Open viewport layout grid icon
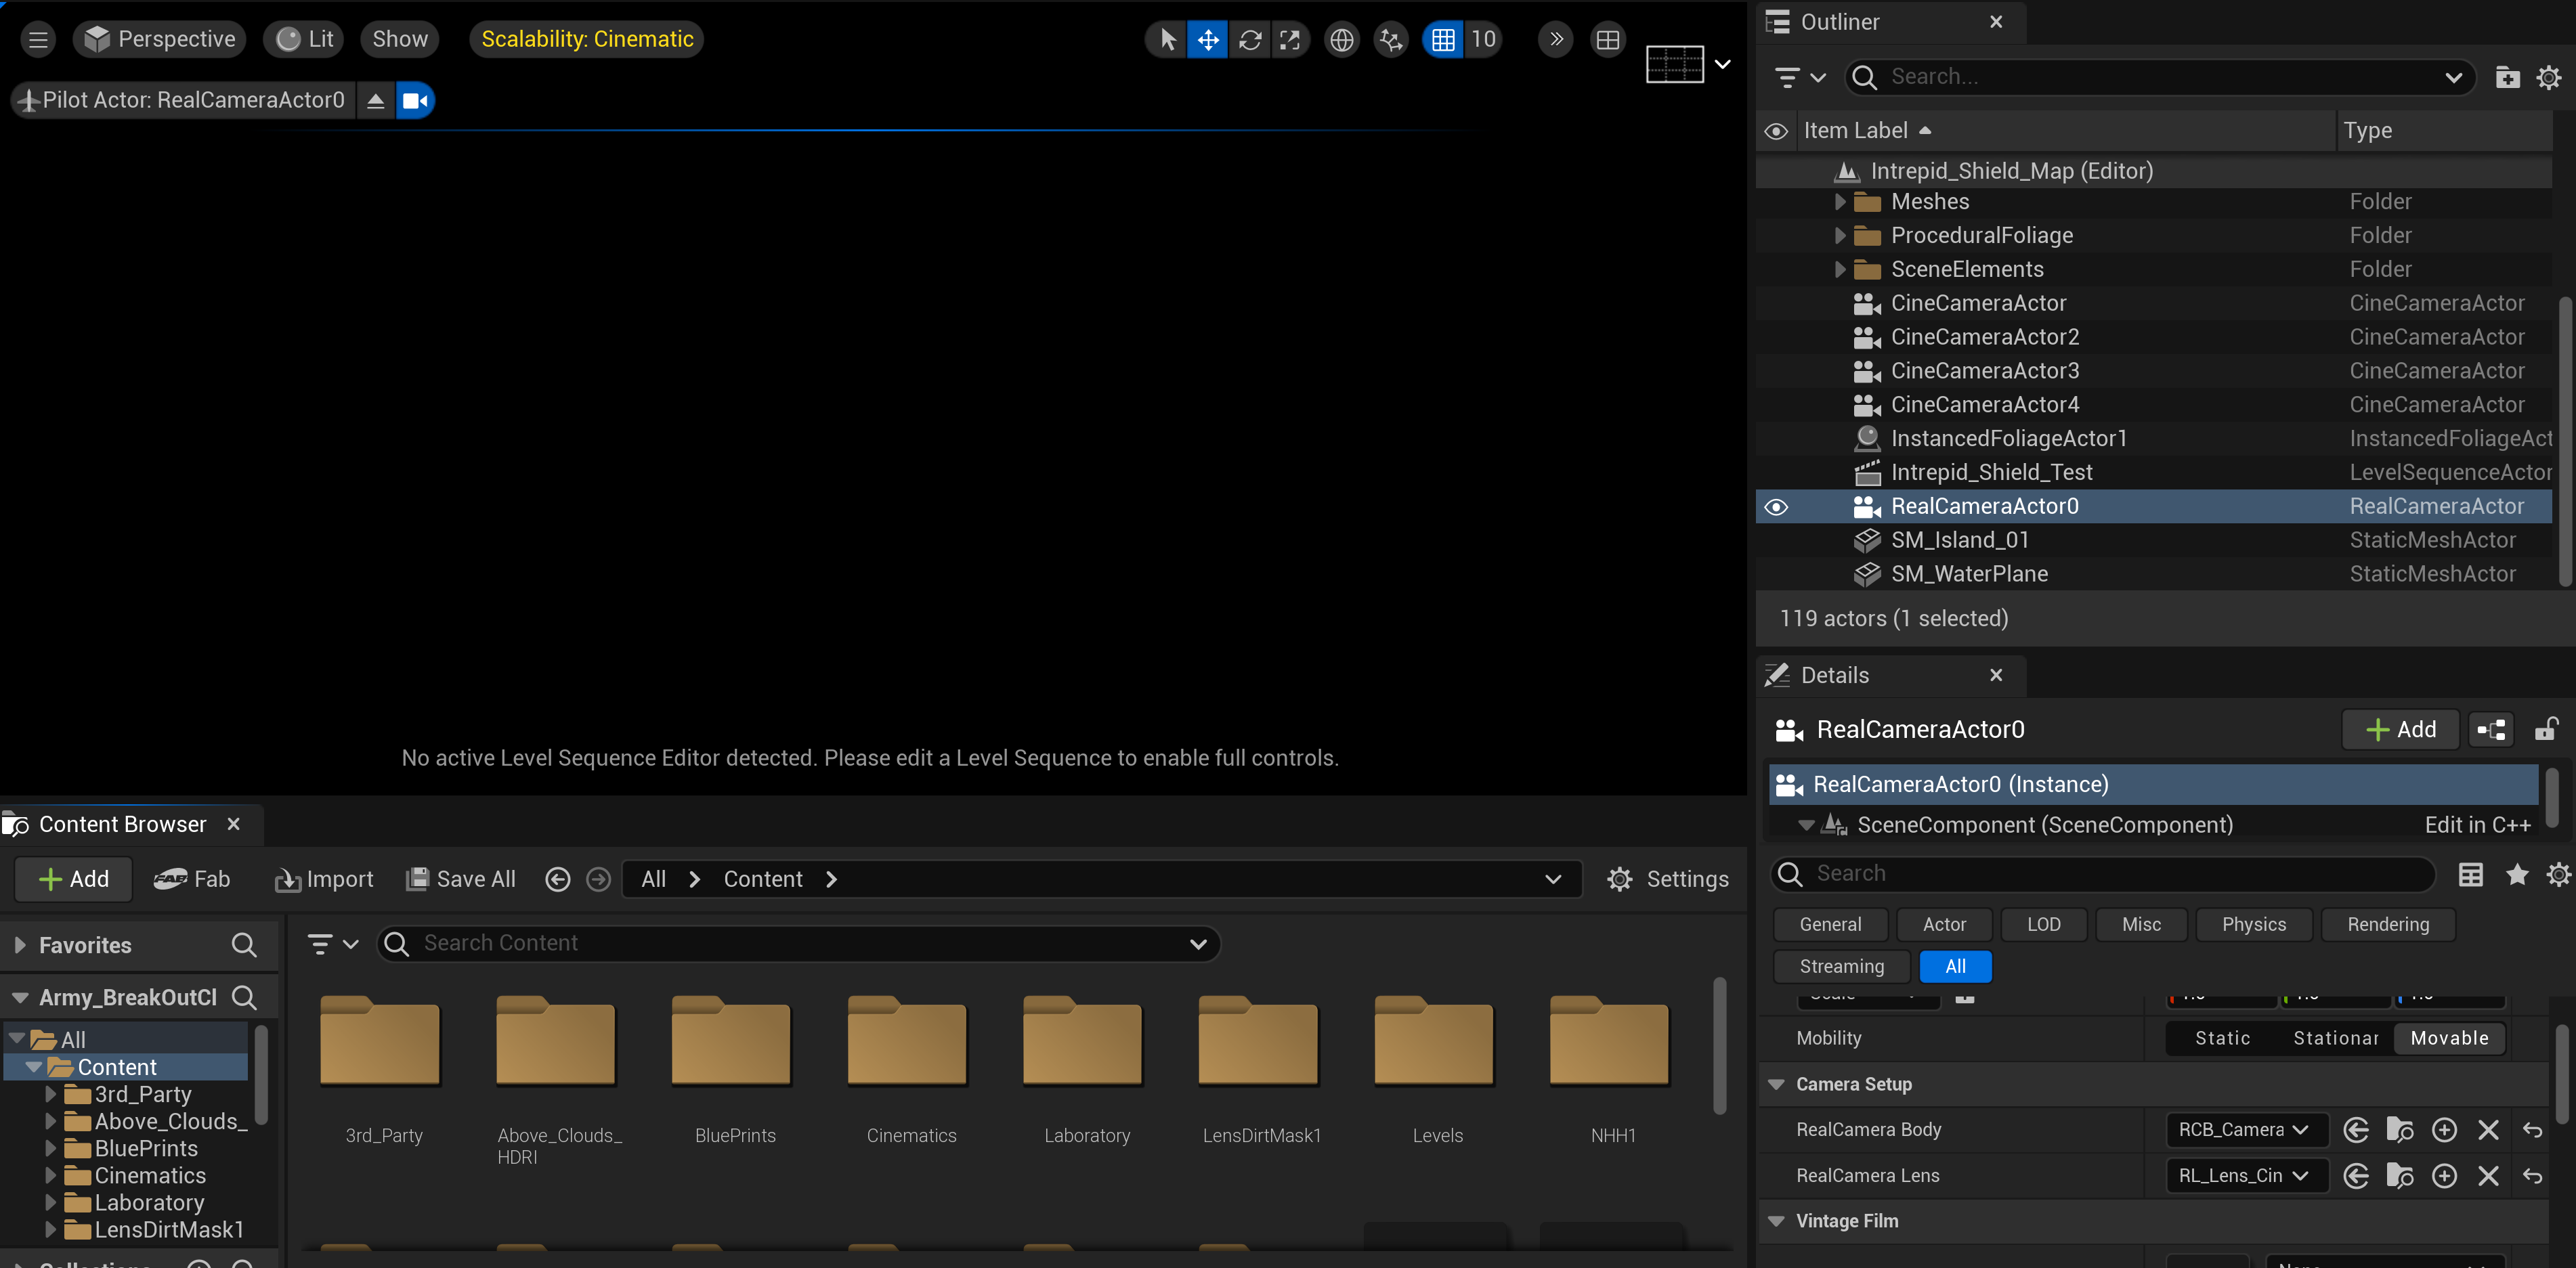Image resolution: width=2576 pixels, height=1268 pixels. point(1608,40)
